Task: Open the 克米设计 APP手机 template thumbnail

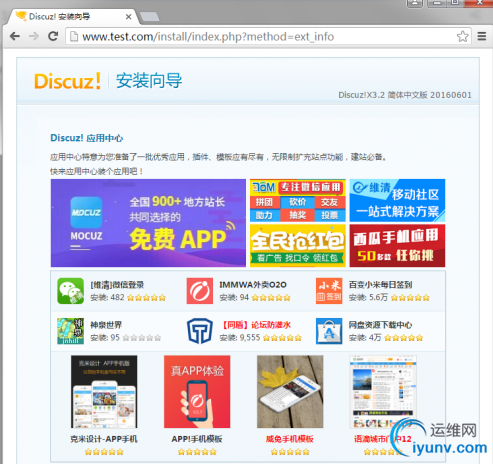Action: point(104,392)
